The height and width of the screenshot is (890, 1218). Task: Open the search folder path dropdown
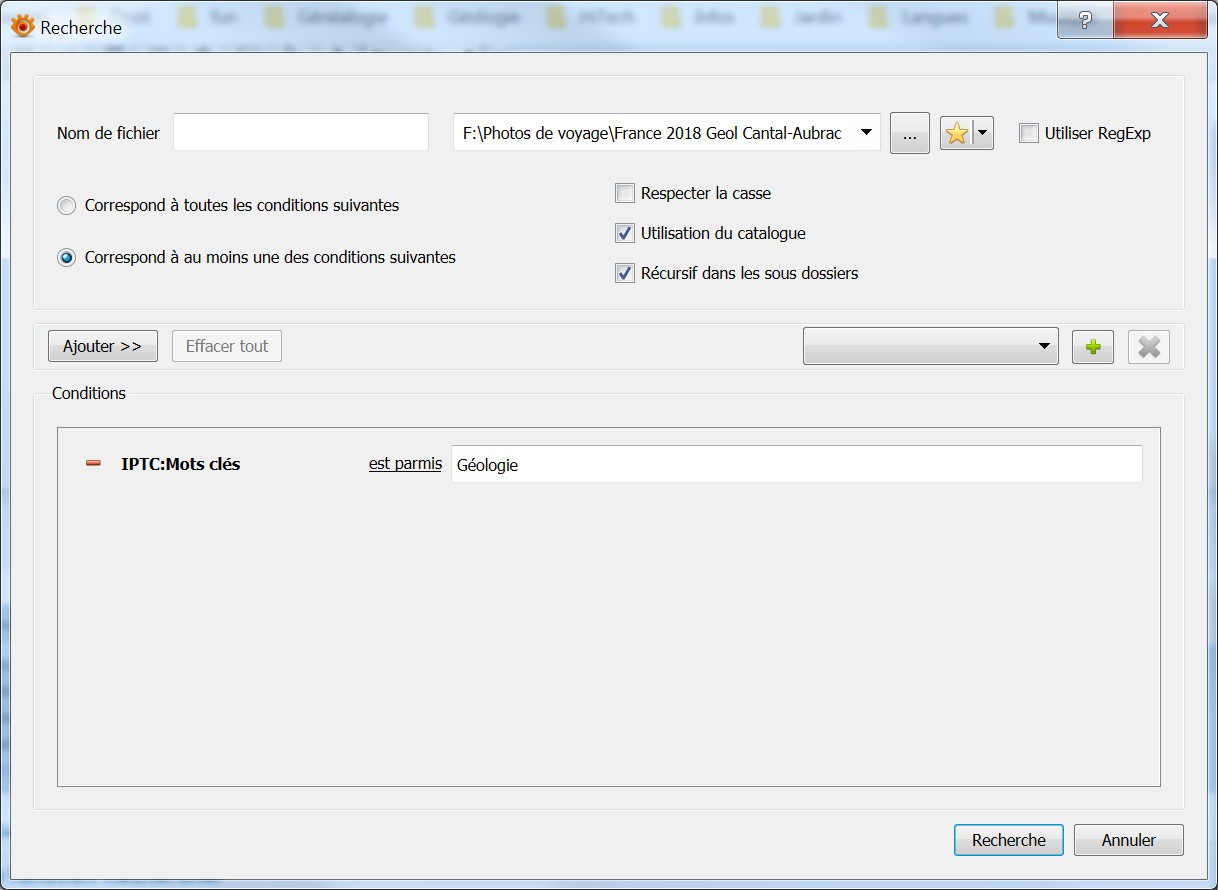point(866,133)
